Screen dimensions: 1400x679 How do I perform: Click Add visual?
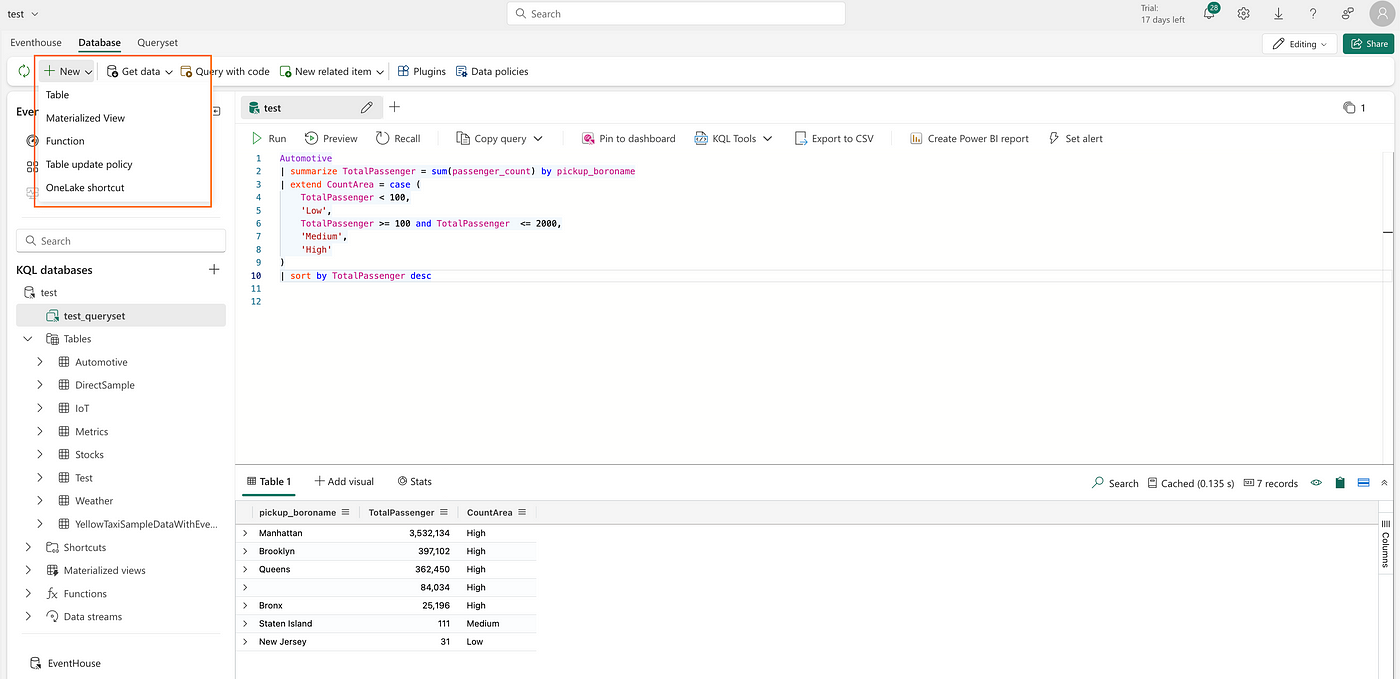click(x=344, y=482)
